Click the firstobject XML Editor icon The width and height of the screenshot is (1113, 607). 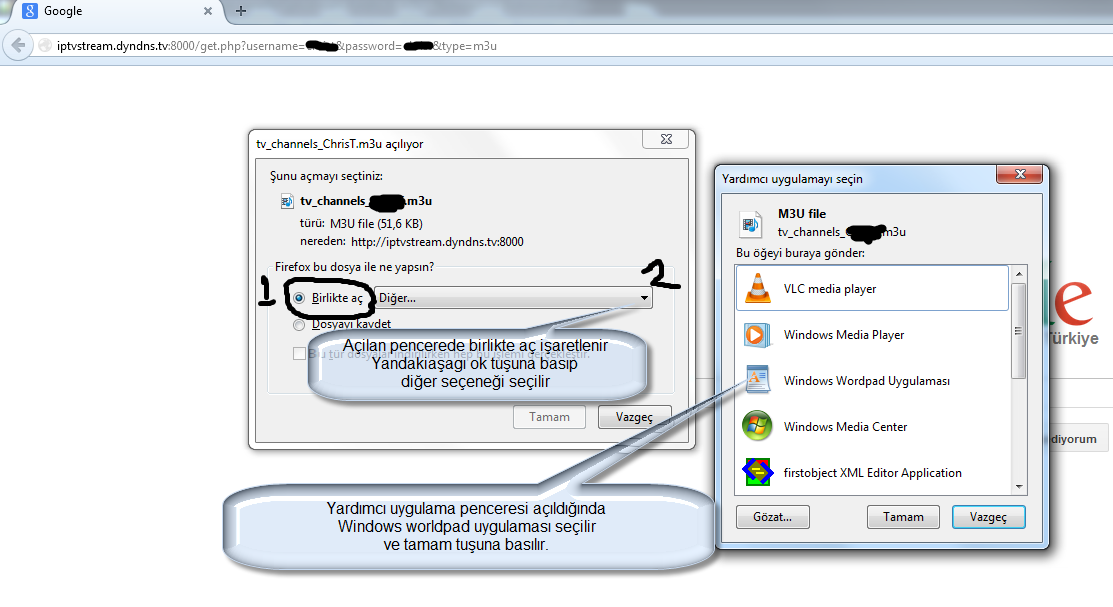click(757, 472)
